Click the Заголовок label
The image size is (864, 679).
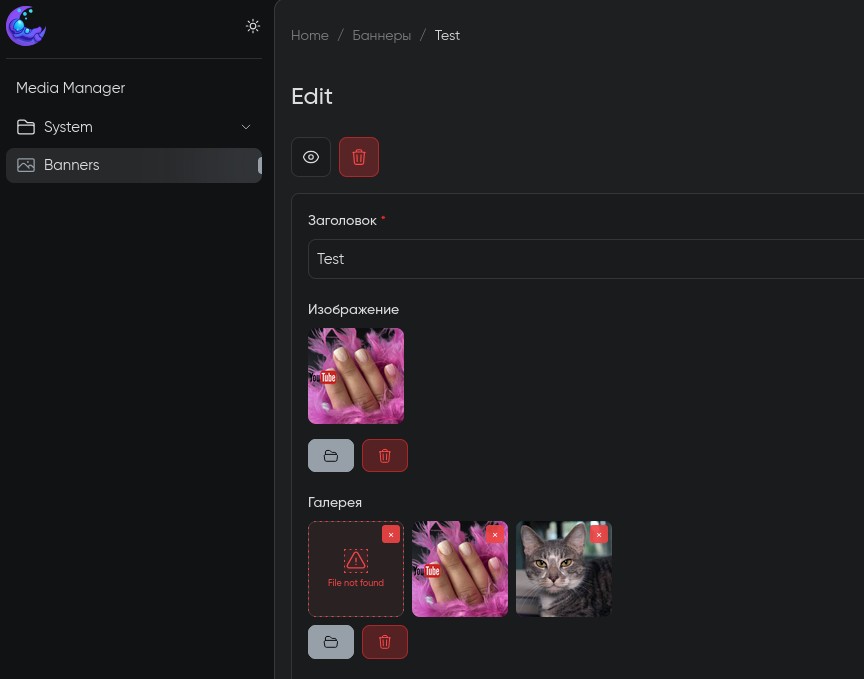coord(342,220)
